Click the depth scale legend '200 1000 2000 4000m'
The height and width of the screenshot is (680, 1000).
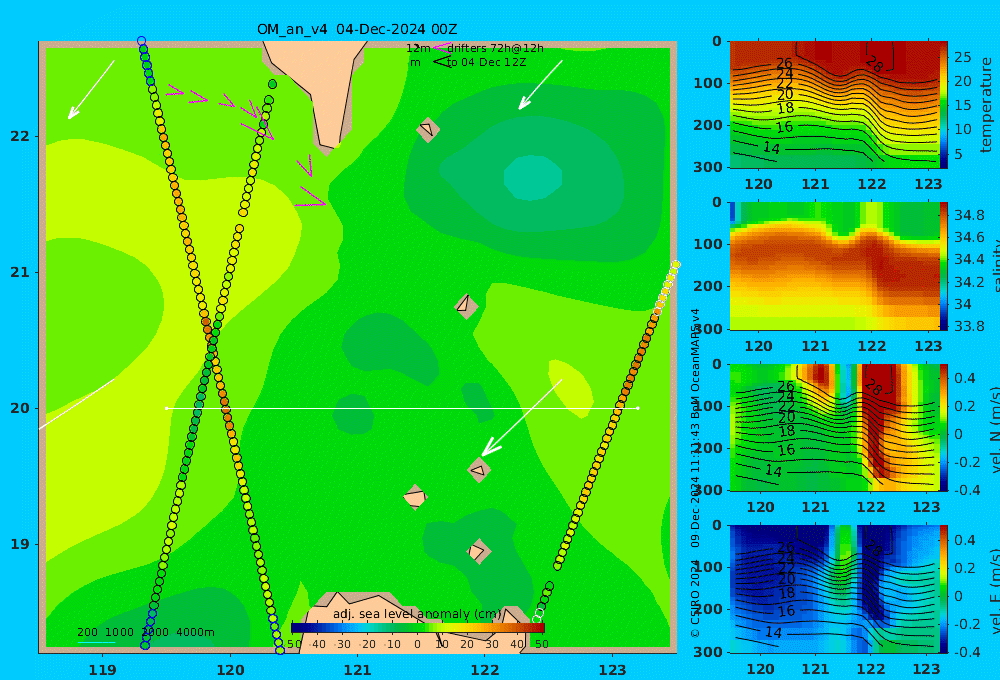coord(145,632)
